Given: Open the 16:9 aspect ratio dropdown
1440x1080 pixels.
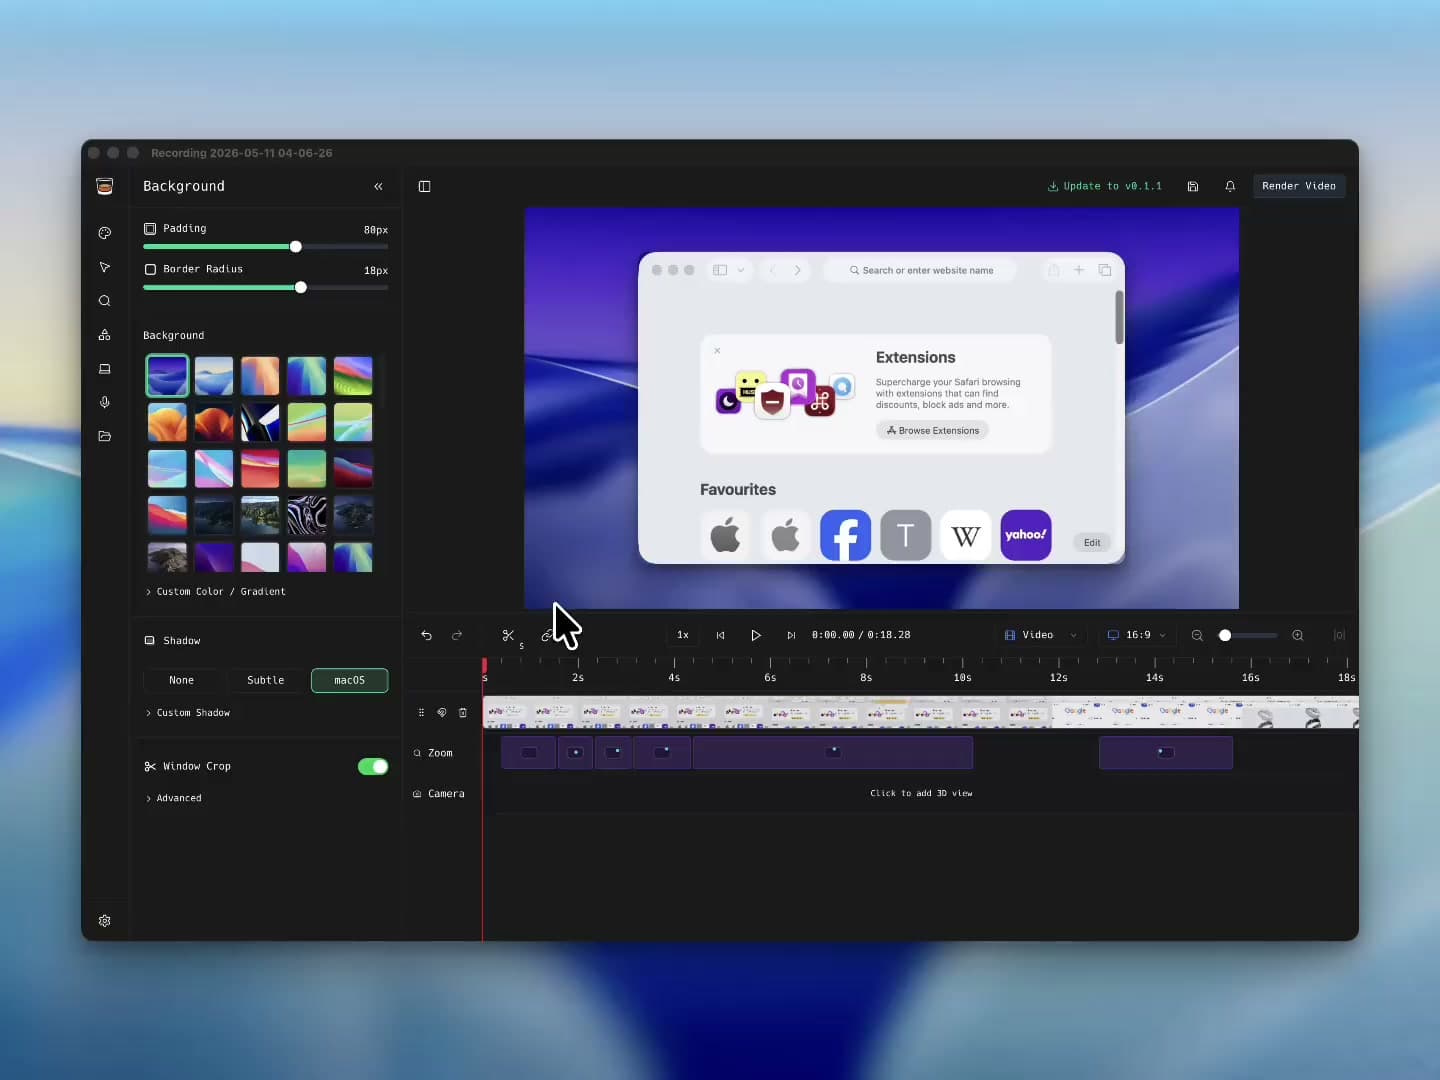Looking at the screenshot, I should (1137, 635).
